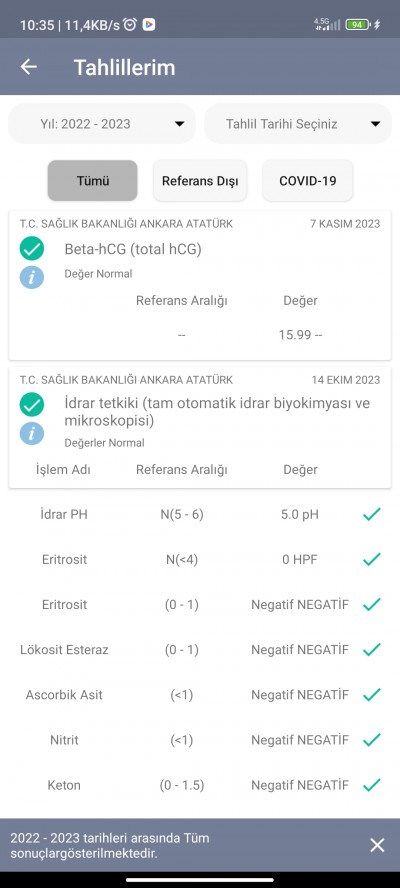Select the Referans Dışı filter tab

pyautogui.click(x=200, y=181)
